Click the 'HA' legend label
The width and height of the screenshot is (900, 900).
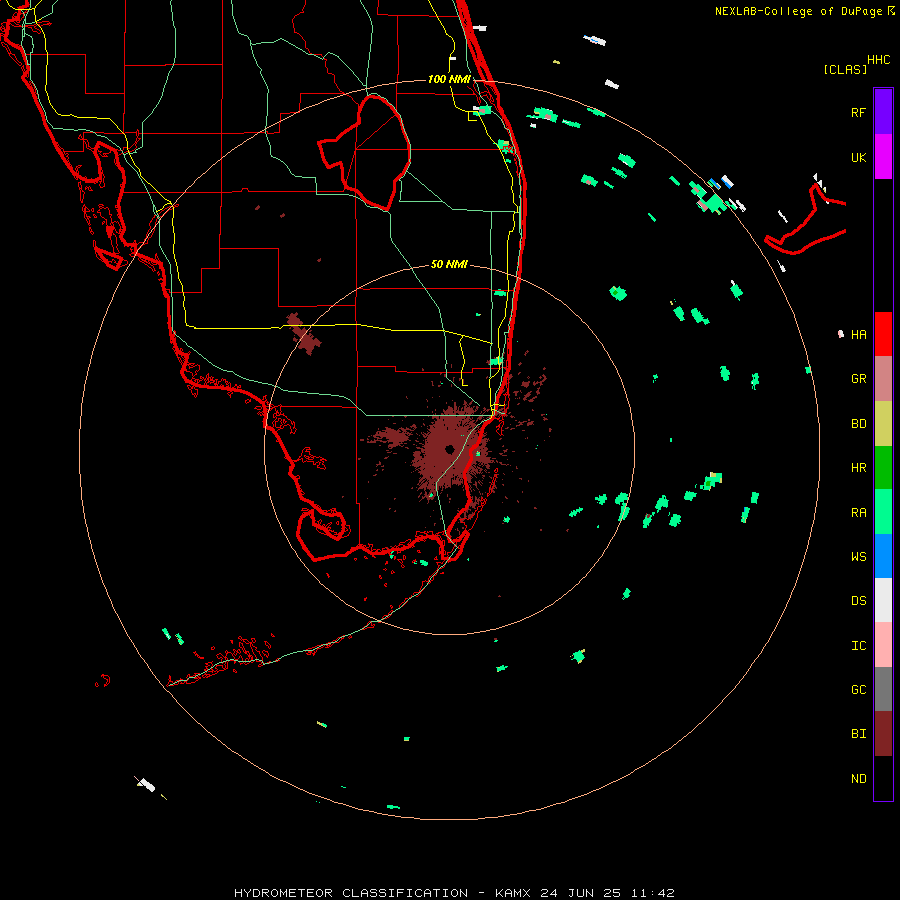coord(858,334)
